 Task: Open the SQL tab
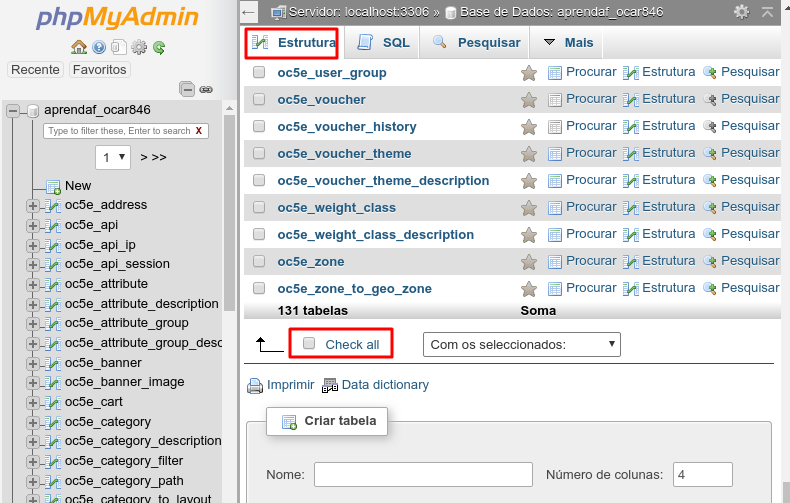(x=384, y=43)
